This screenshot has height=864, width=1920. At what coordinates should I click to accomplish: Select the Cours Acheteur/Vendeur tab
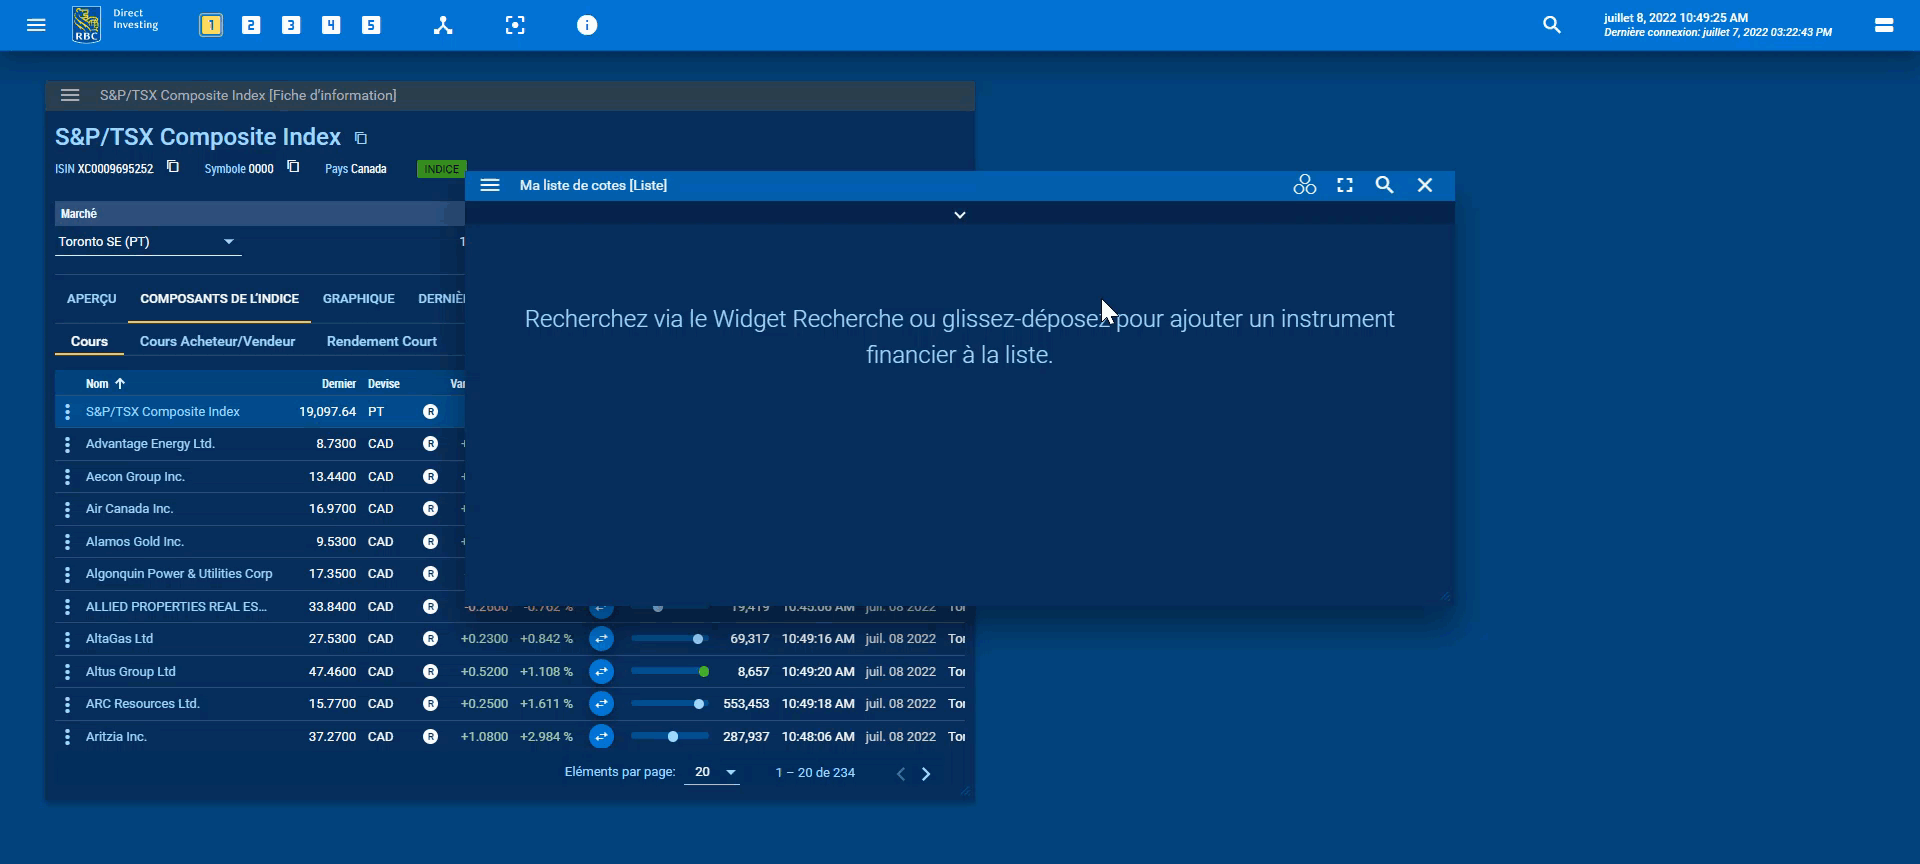217,342
